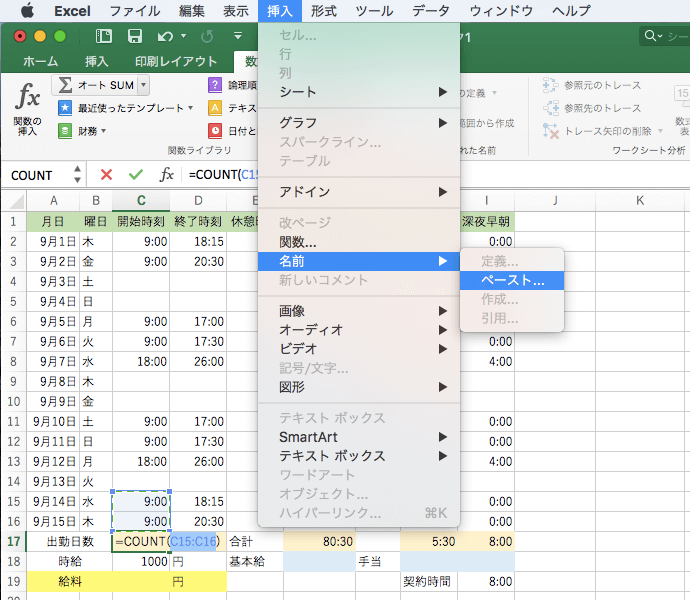Open the ファイル menu
The image size is (690, 600).
pyautogui.click(x=135, y=11)
